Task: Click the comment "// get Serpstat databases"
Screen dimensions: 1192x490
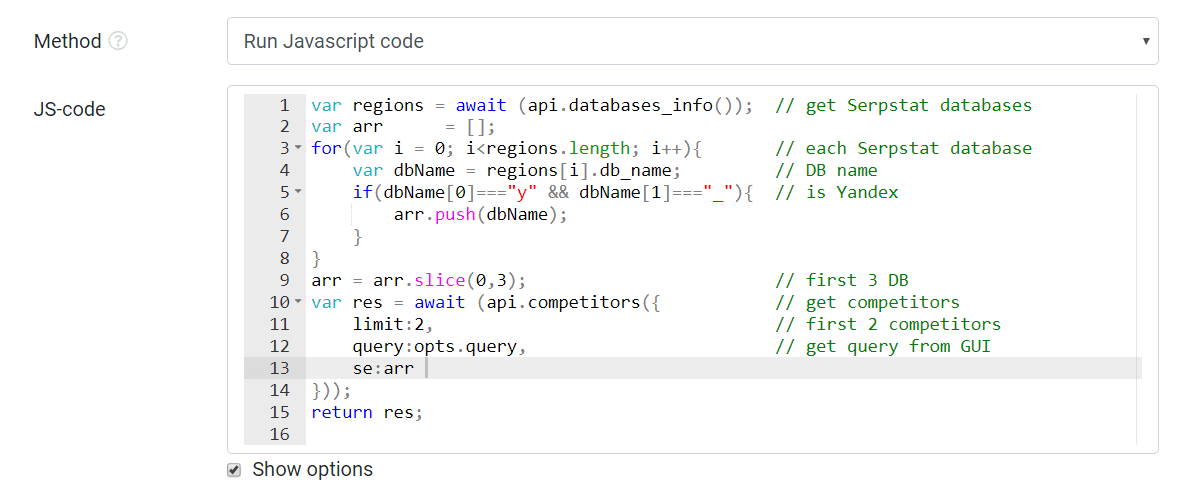Action: point(903,105)
